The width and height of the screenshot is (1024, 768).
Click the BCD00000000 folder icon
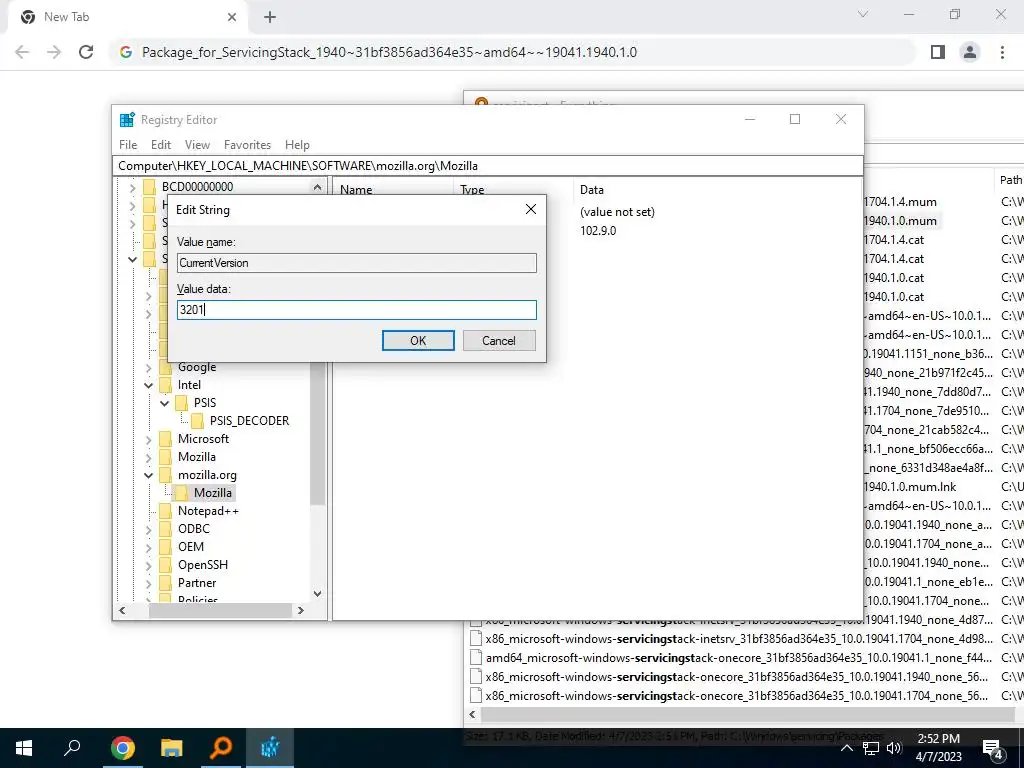(x=150, y=187)
